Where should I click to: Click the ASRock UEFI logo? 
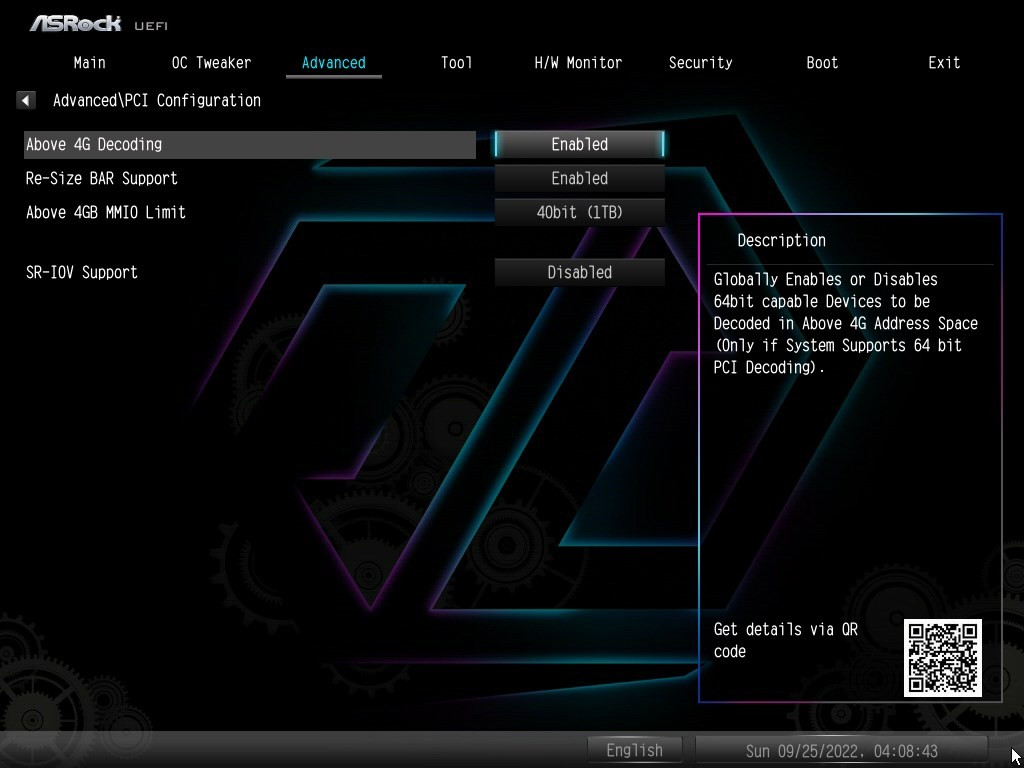pyautogui.click(x=98, y=23)
